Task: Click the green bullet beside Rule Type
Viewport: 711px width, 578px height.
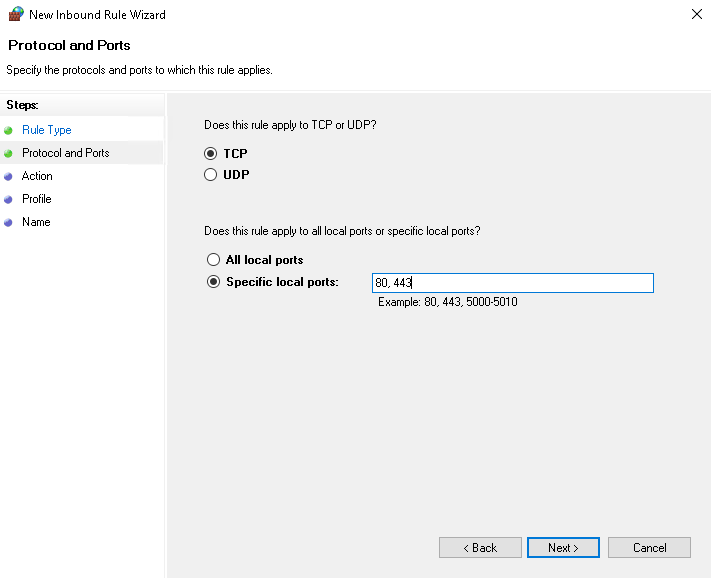Action: coord(9,130)
